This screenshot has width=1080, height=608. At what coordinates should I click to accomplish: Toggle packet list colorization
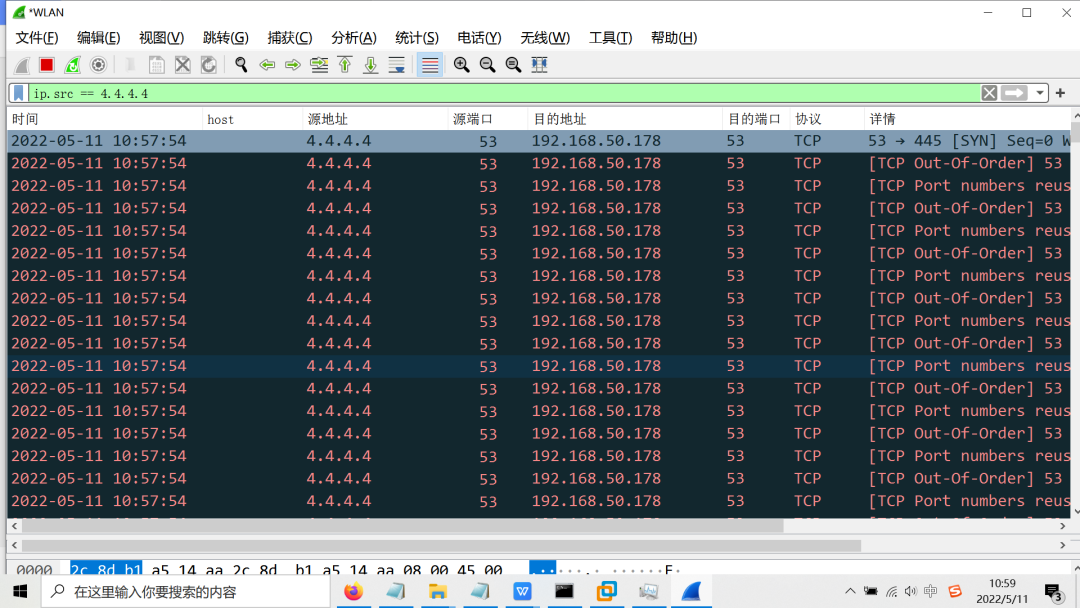[x=430, y=65]
